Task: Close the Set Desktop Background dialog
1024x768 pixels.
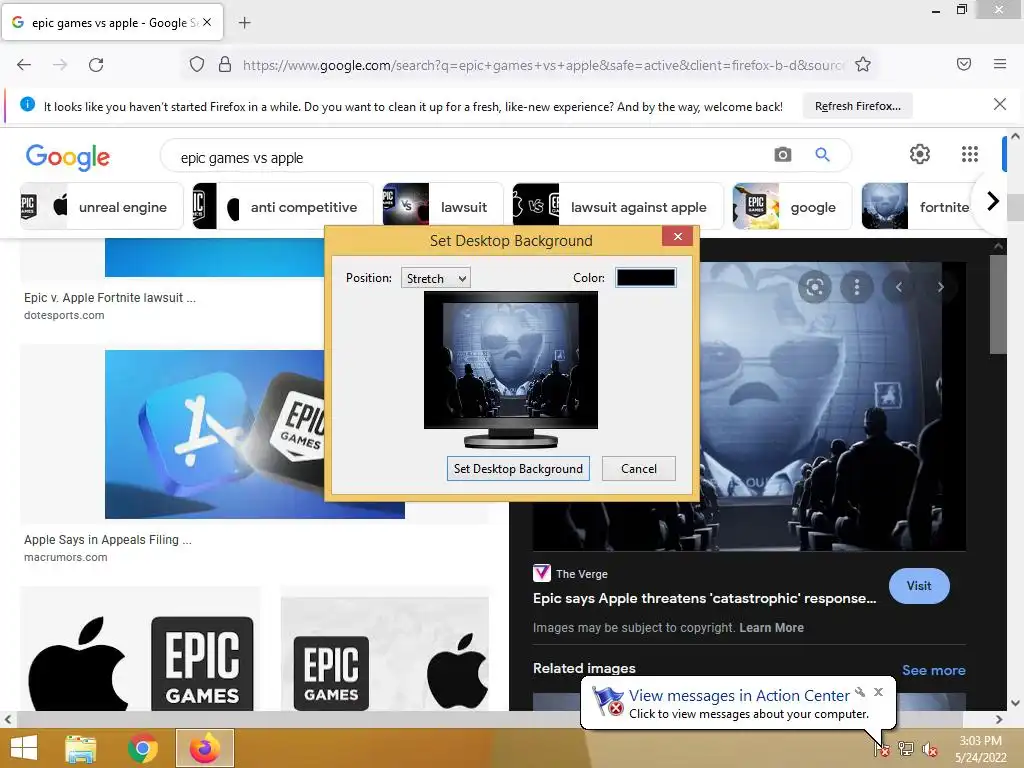Action: 678,236
